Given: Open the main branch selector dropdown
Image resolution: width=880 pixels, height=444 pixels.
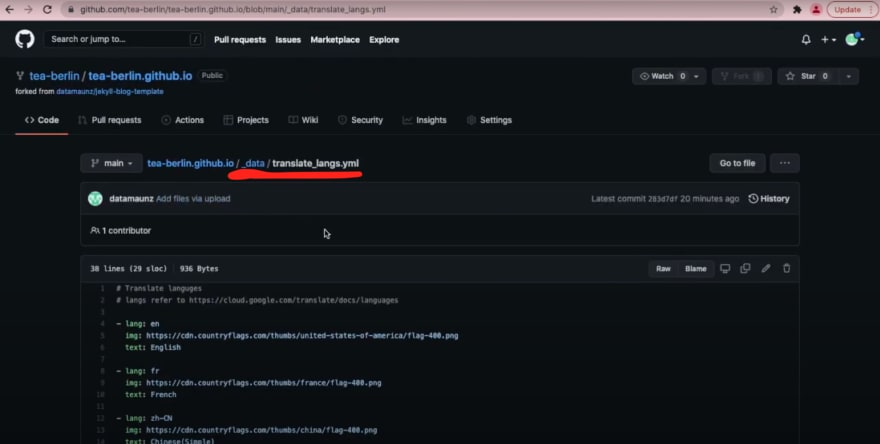Looking at the screenshot, I should pyautogui.click(x=112, y=163).
